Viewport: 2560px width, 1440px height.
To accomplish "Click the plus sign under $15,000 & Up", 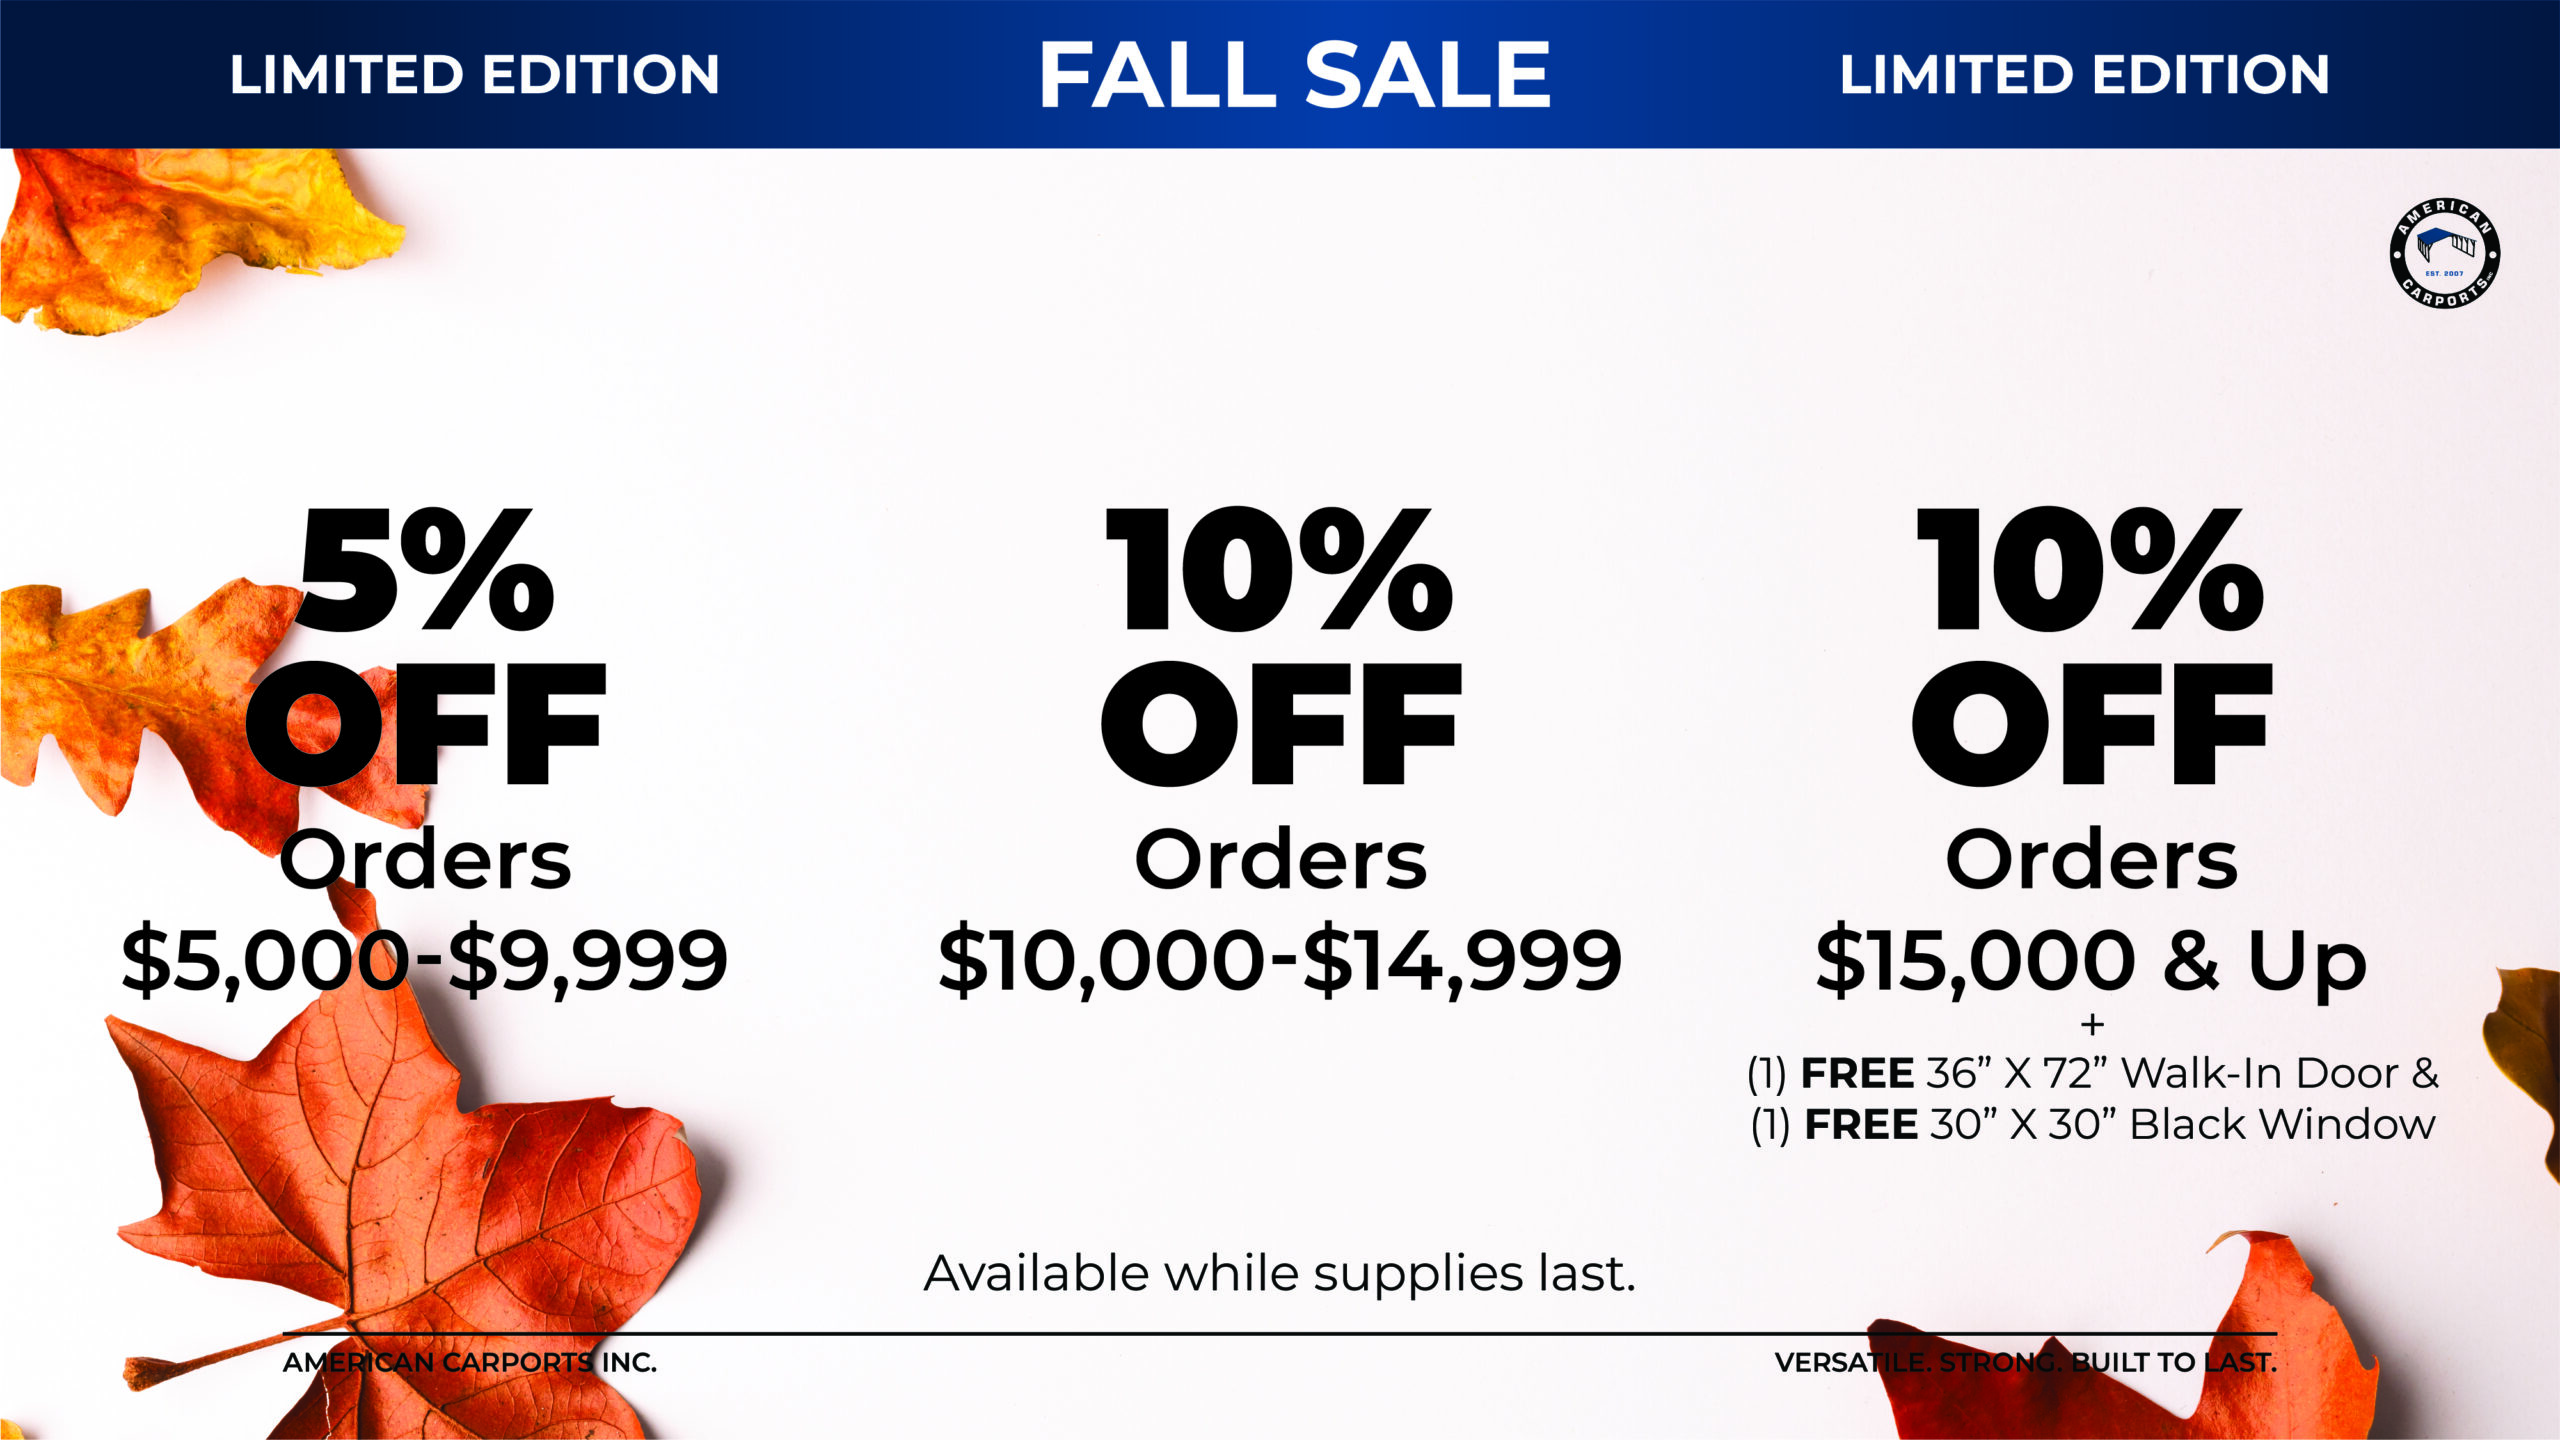I will pyautogui.click(x=2092, y=1024).
